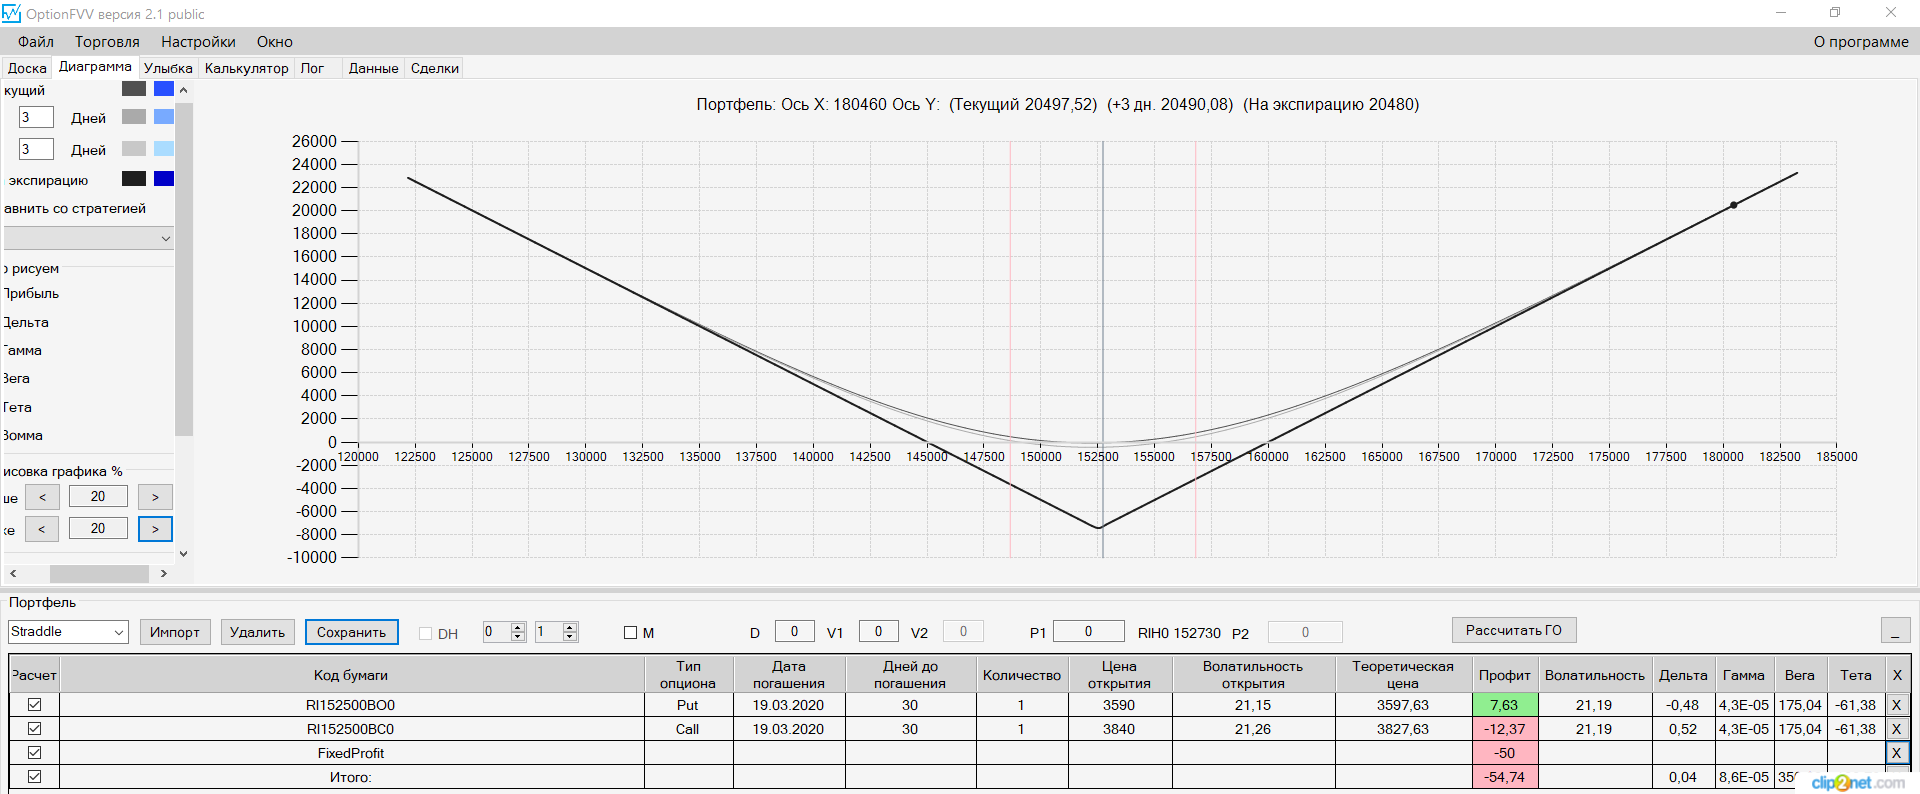Pick the black expiration-line color swatch

pyautogui.click(x=134, y=179)
